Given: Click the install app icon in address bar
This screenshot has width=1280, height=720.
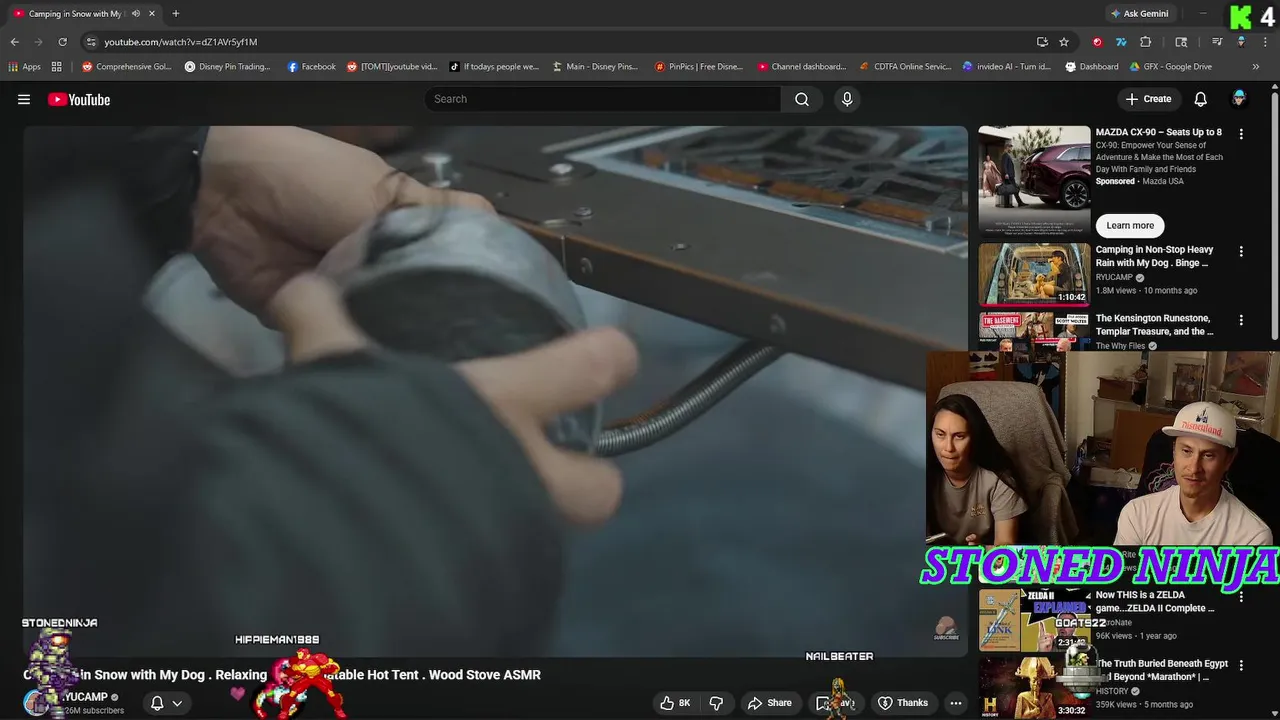Looking at the screenshot, I should pyautogui.click(x=1042, y=42).
